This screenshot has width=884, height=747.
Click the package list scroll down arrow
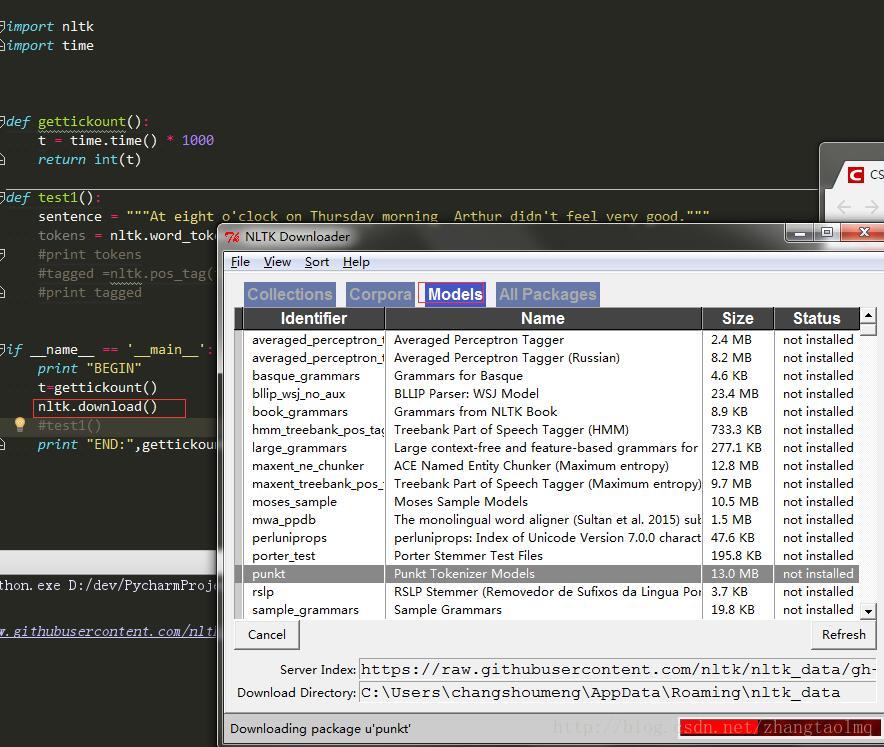tap(868, 611)
